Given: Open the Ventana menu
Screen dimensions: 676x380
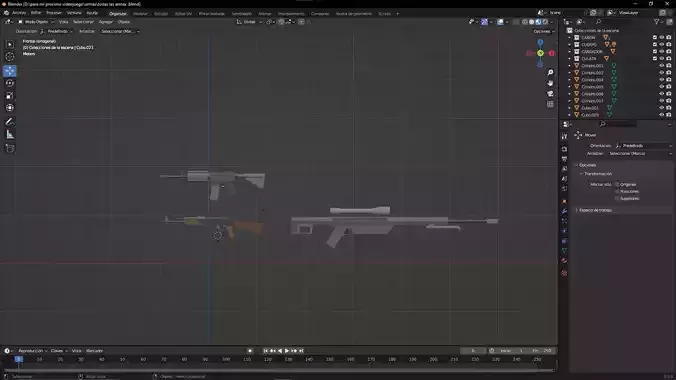Looking at the screenshot, I should tap(74, 13).
